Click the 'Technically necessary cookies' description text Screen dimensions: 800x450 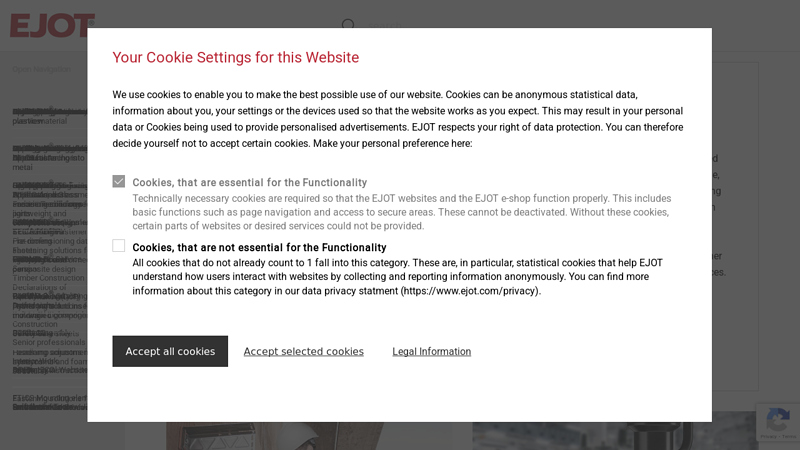401,212
